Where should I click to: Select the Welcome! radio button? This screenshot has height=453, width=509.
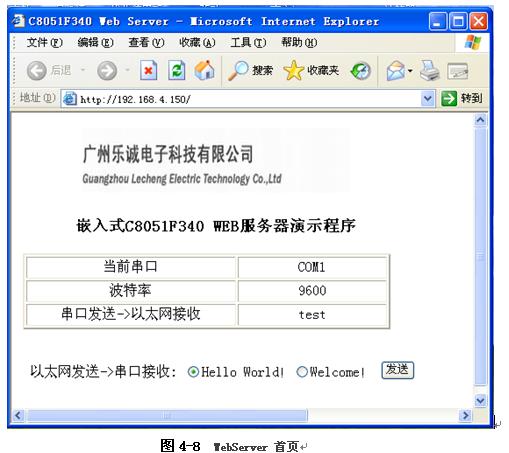(302, 372)
